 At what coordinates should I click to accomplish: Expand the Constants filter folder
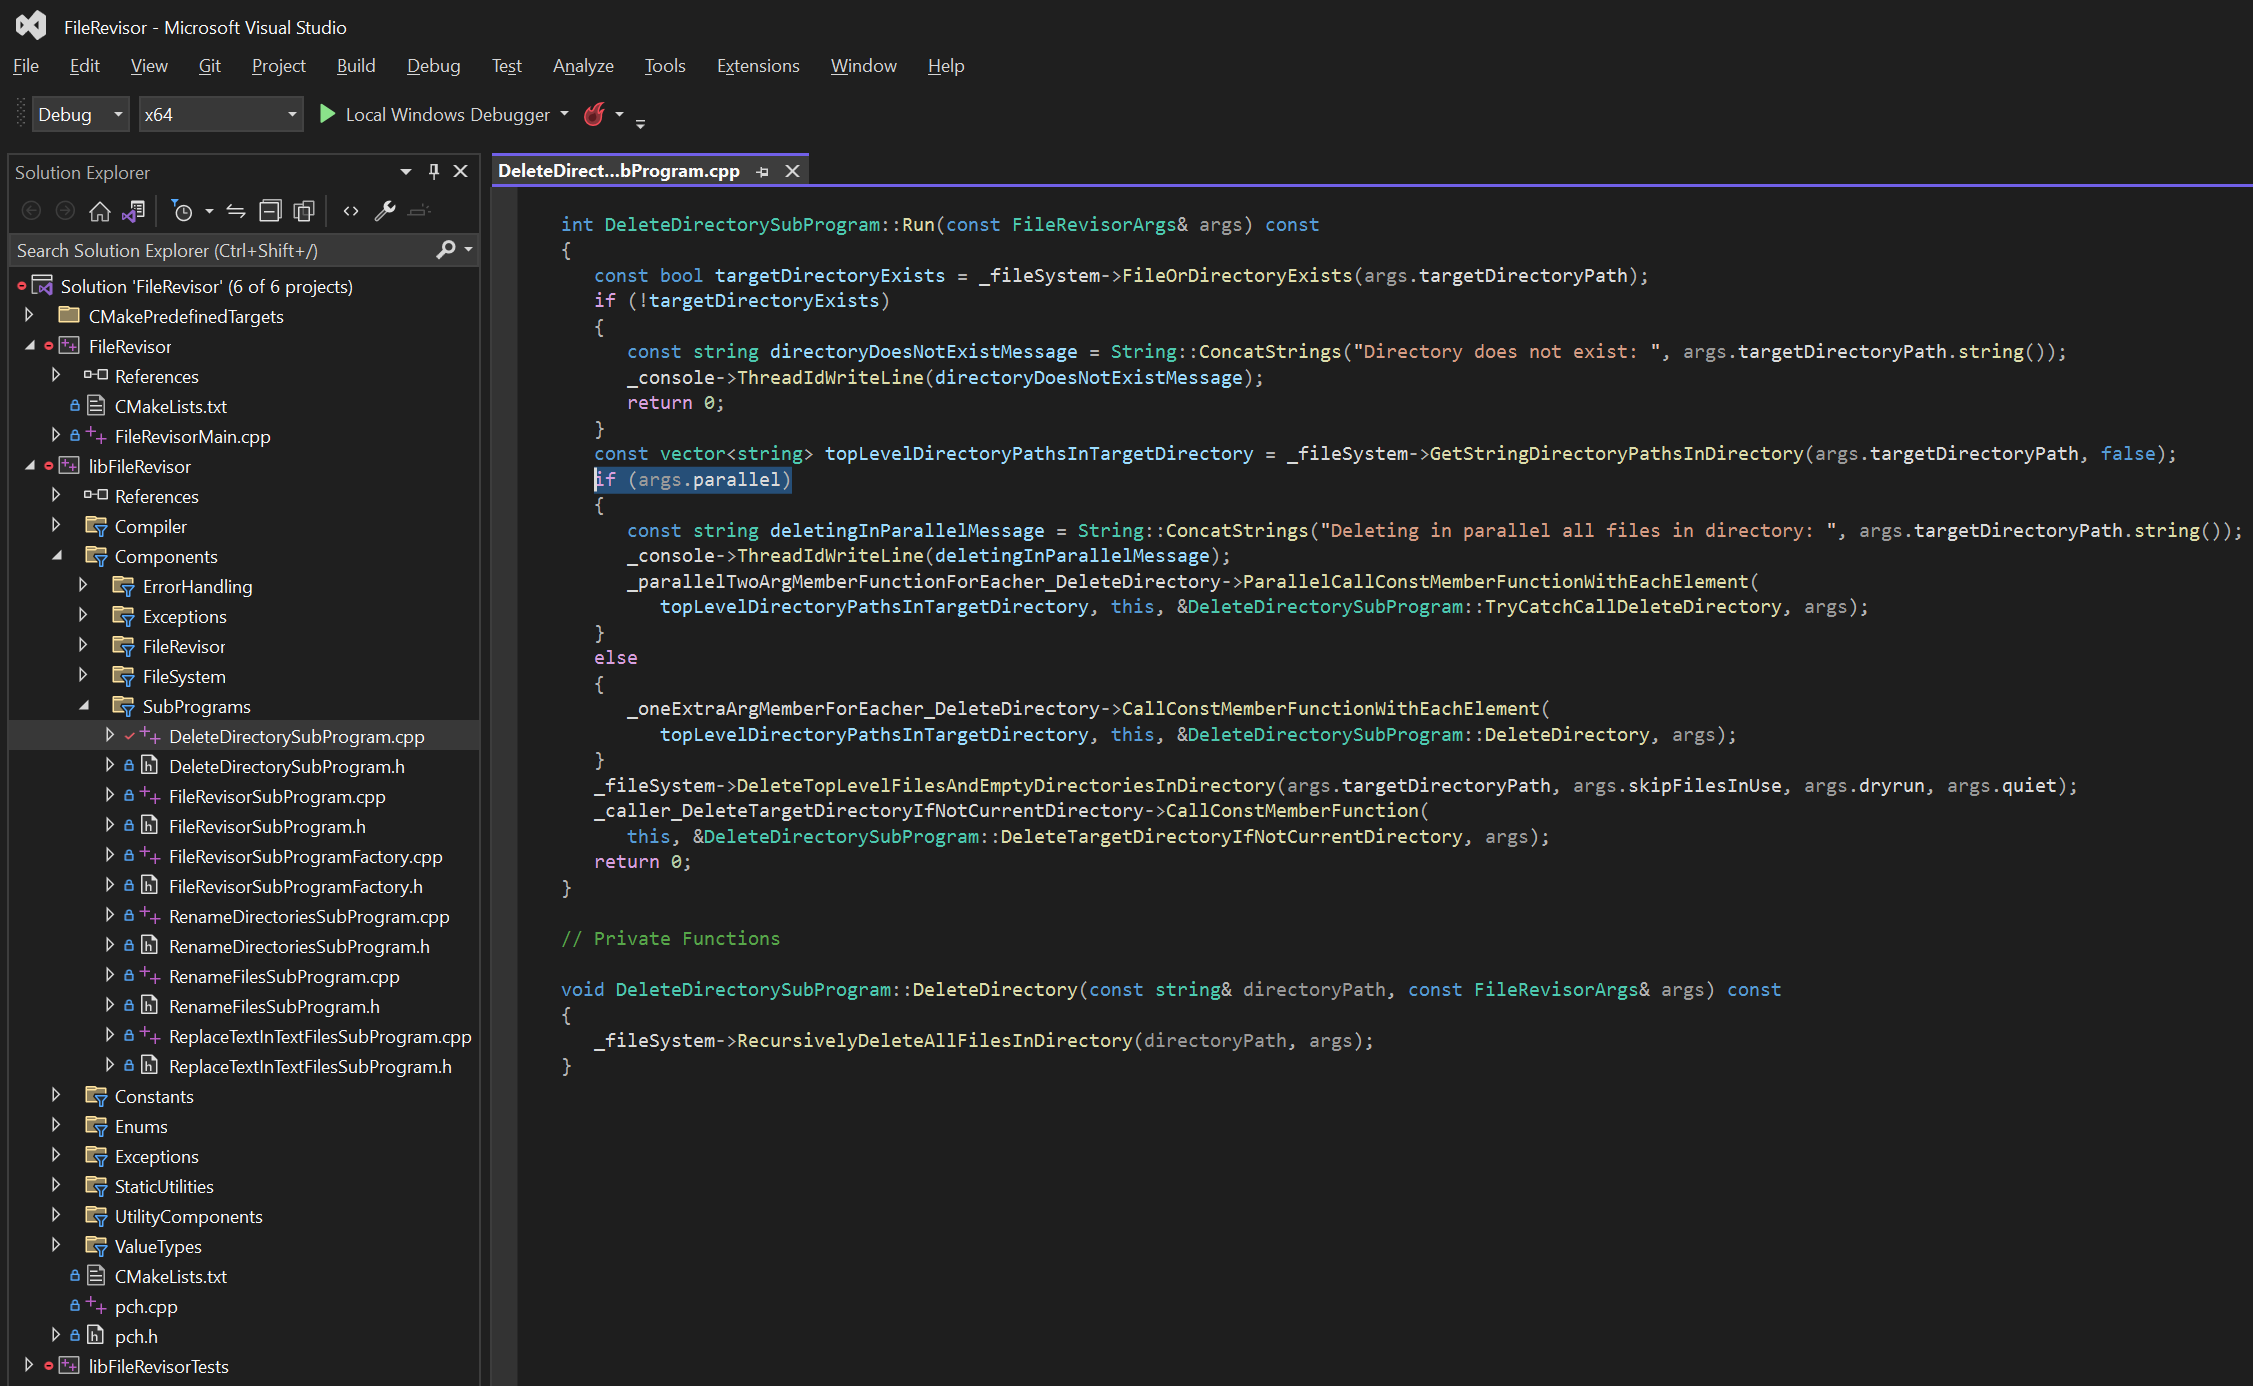pos(56,1095)
